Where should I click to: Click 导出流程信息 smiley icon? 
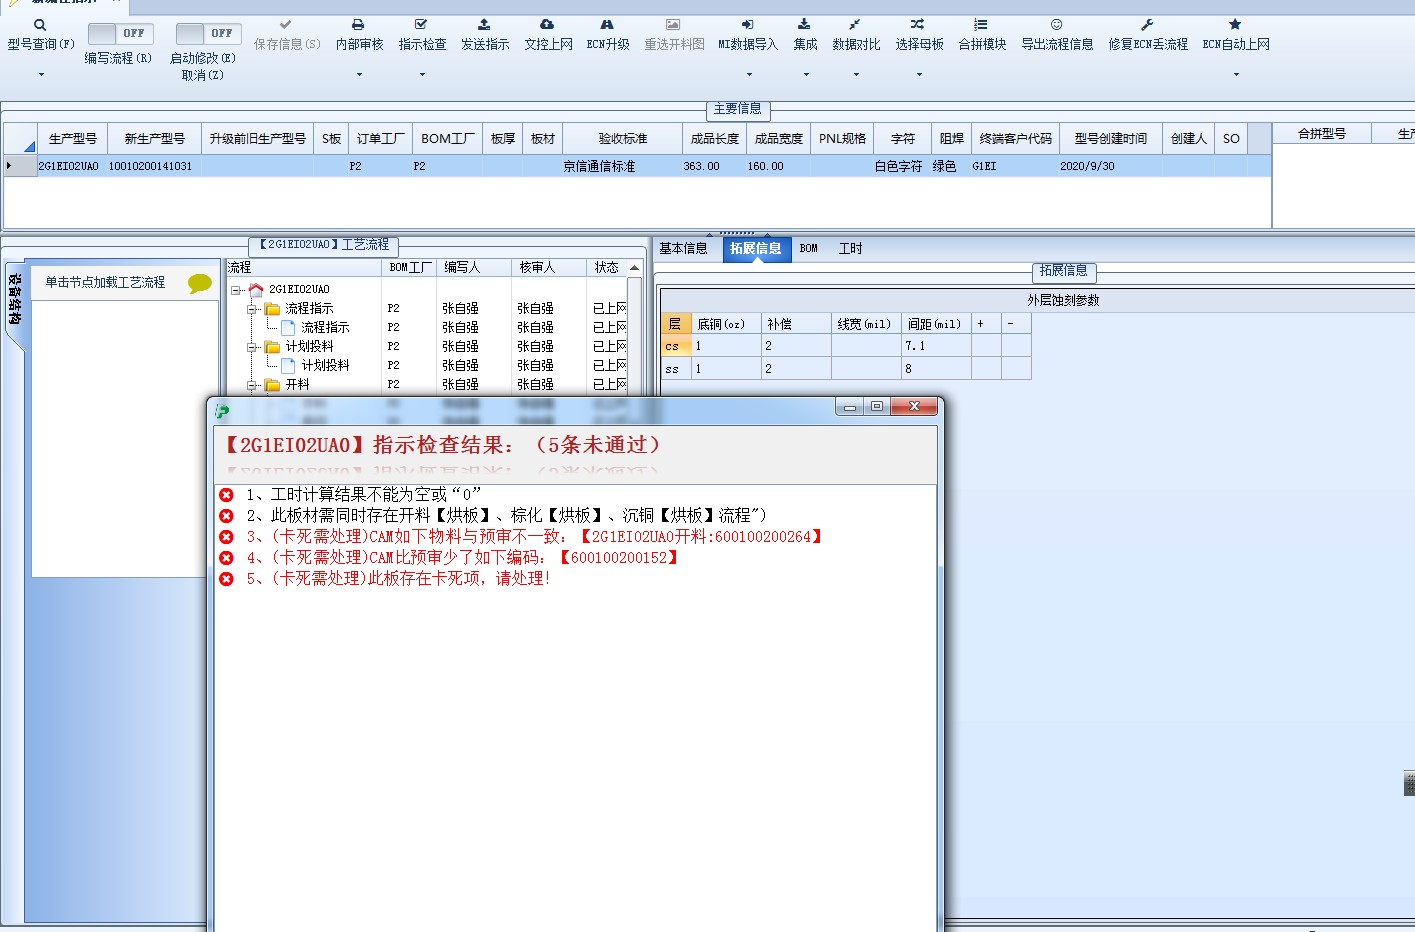[x=1056, y=25]
